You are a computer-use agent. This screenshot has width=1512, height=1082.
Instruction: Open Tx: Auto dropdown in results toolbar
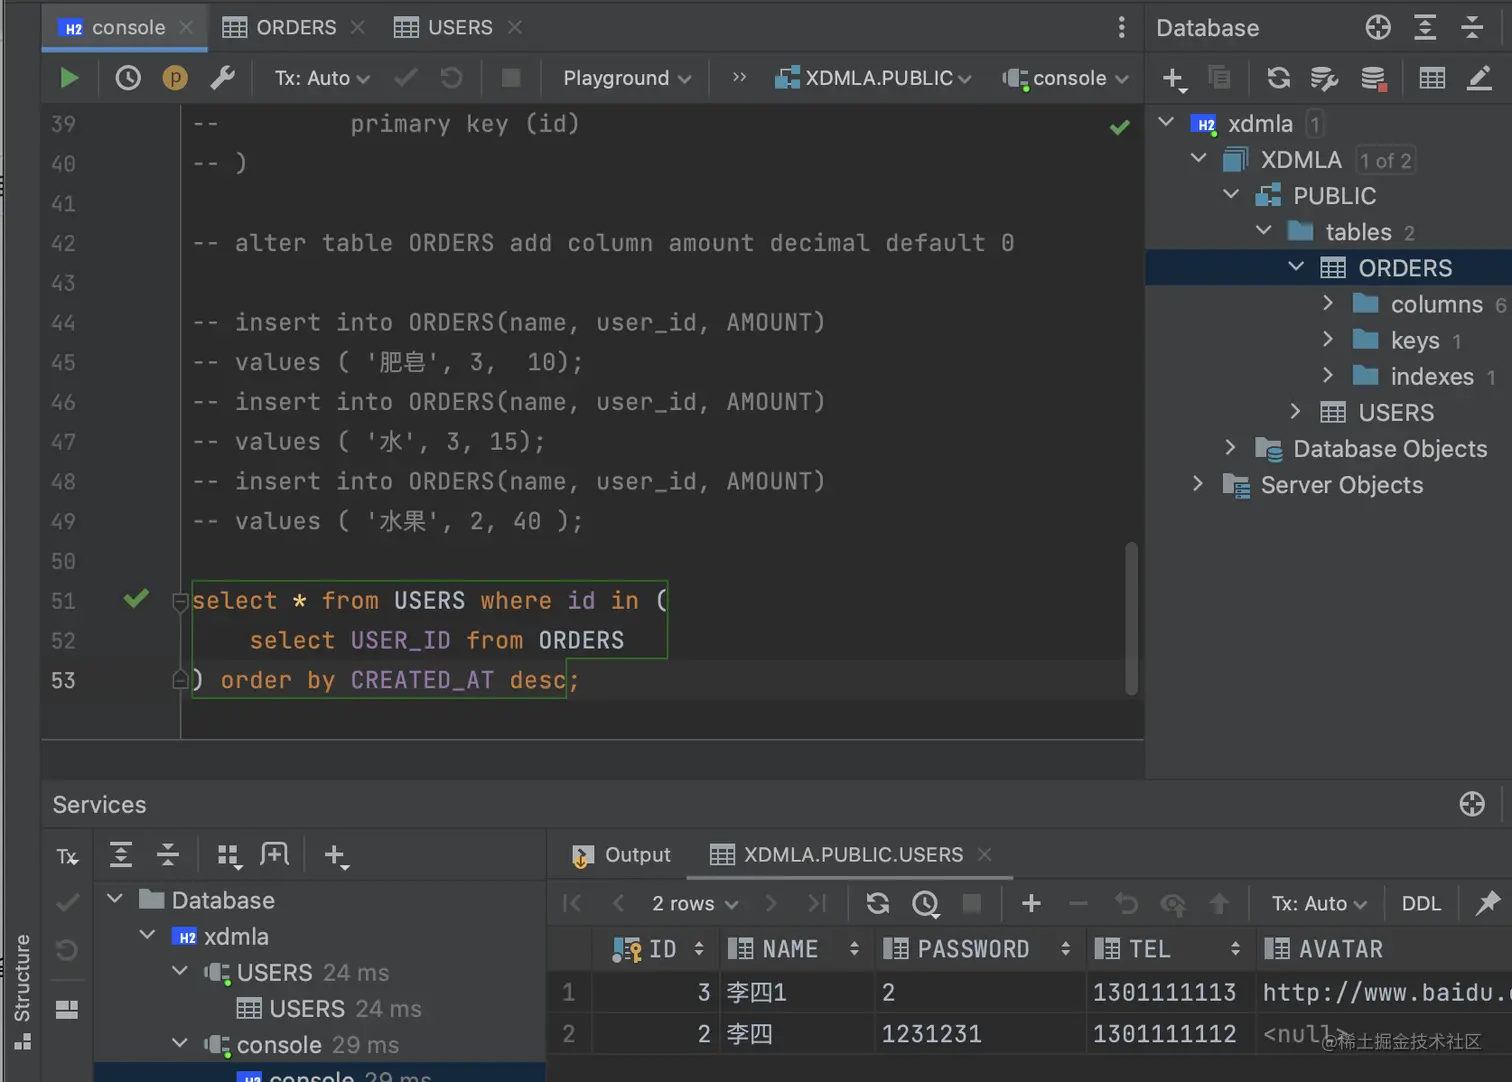click(1319, 904)
